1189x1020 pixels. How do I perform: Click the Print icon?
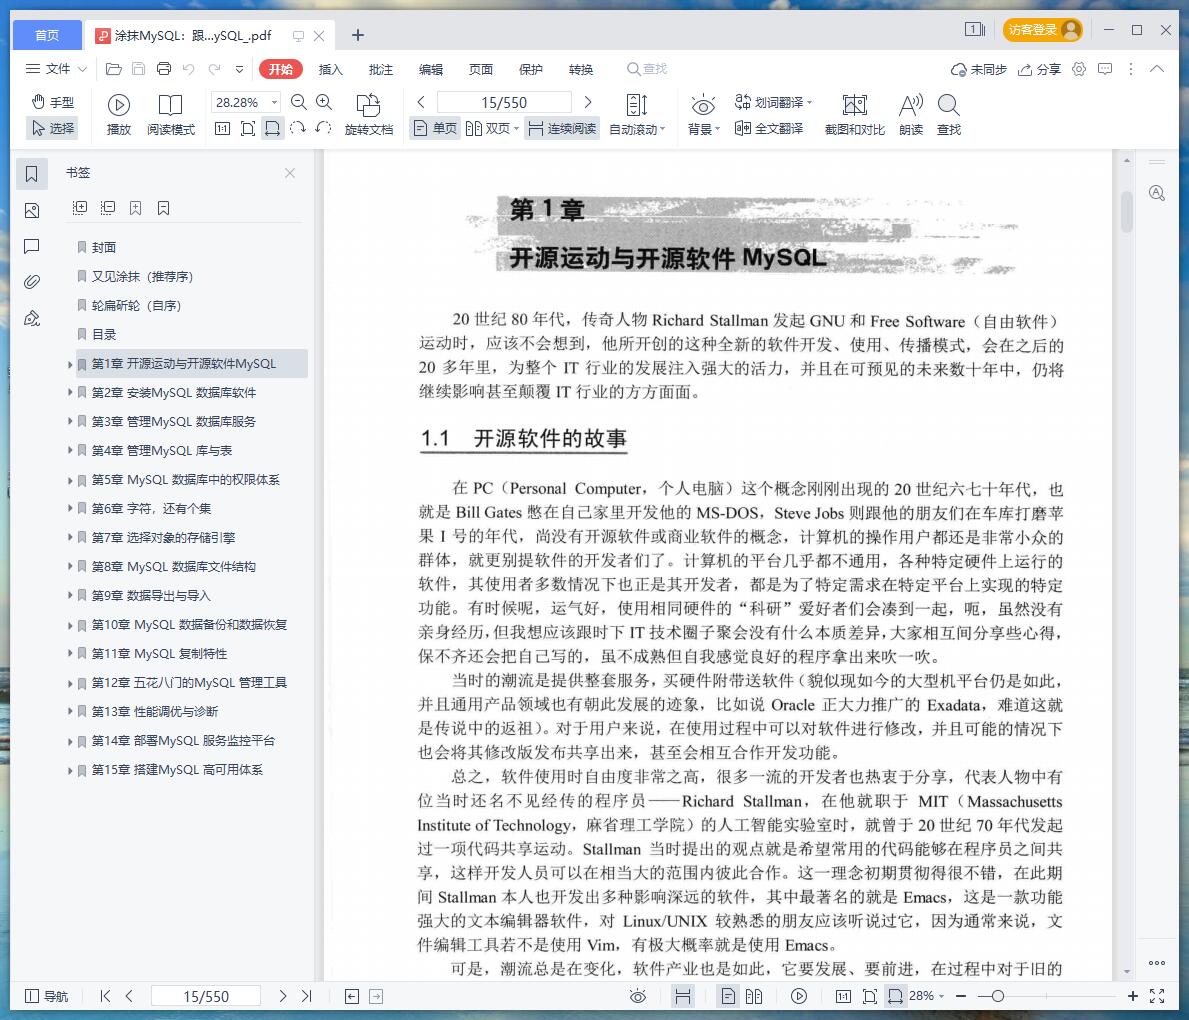tap(164, 69)
